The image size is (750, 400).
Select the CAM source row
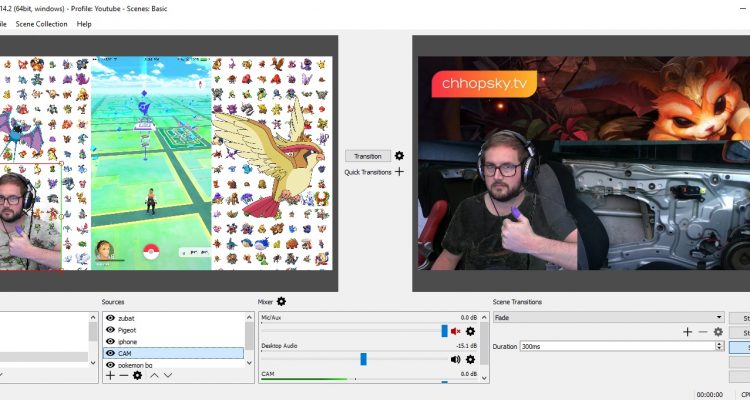(x=174, y=353)
